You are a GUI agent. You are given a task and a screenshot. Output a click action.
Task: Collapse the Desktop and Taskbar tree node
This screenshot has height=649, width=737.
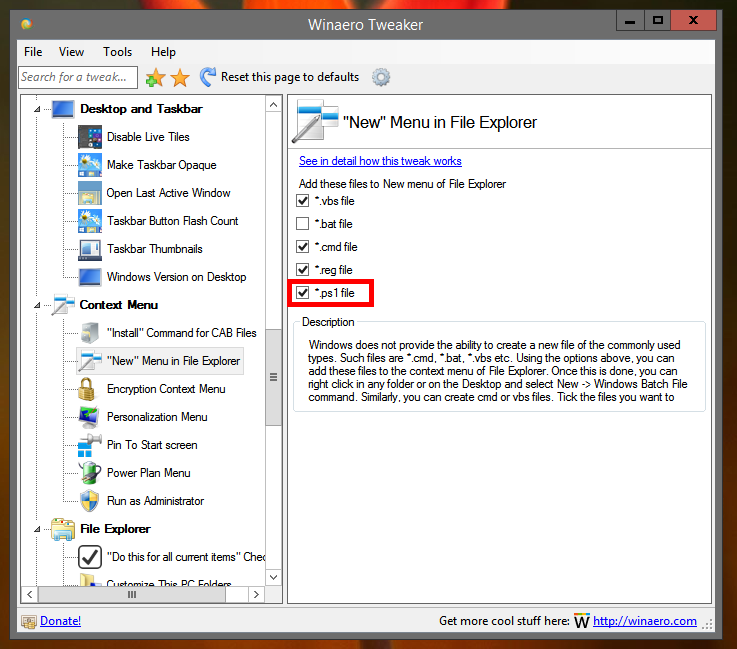pyautogui.click(x=37, y=109)
